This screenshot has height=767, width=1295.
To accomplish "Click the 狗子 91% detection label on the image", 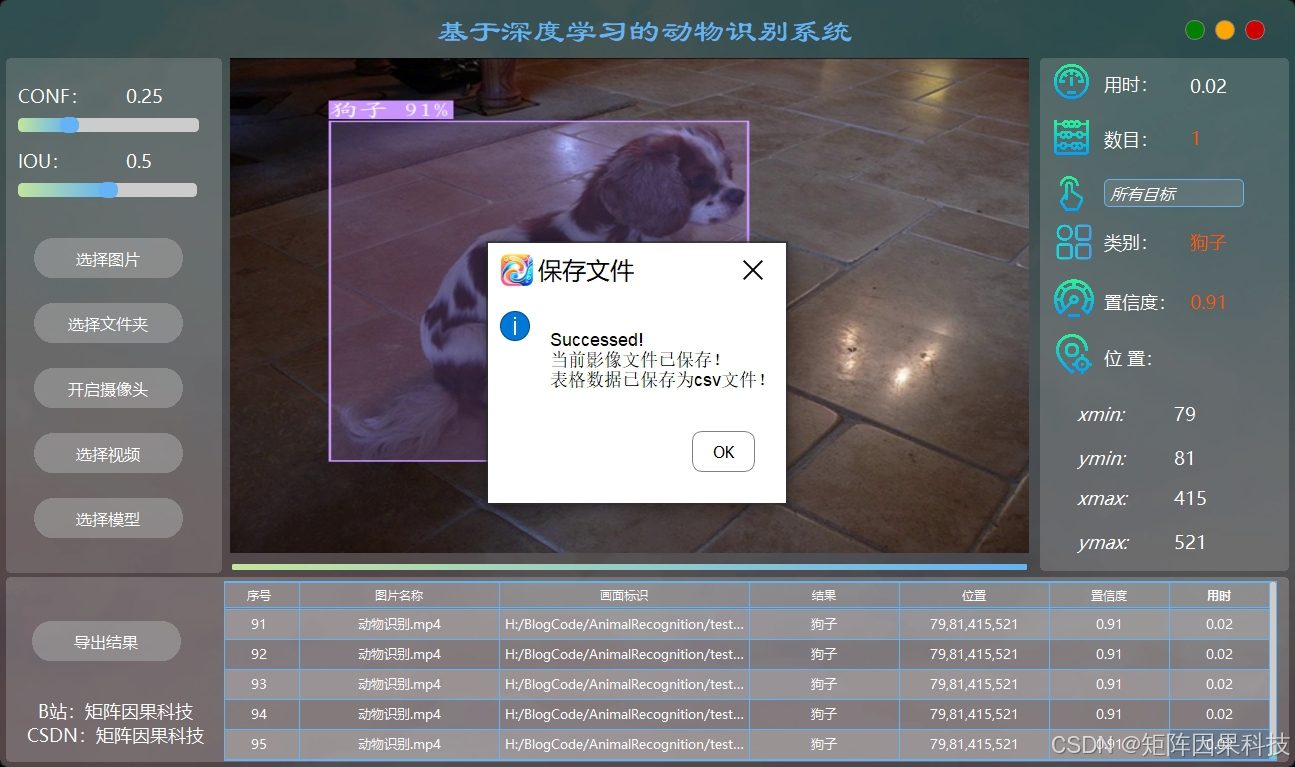I will [x=392, y=110].
